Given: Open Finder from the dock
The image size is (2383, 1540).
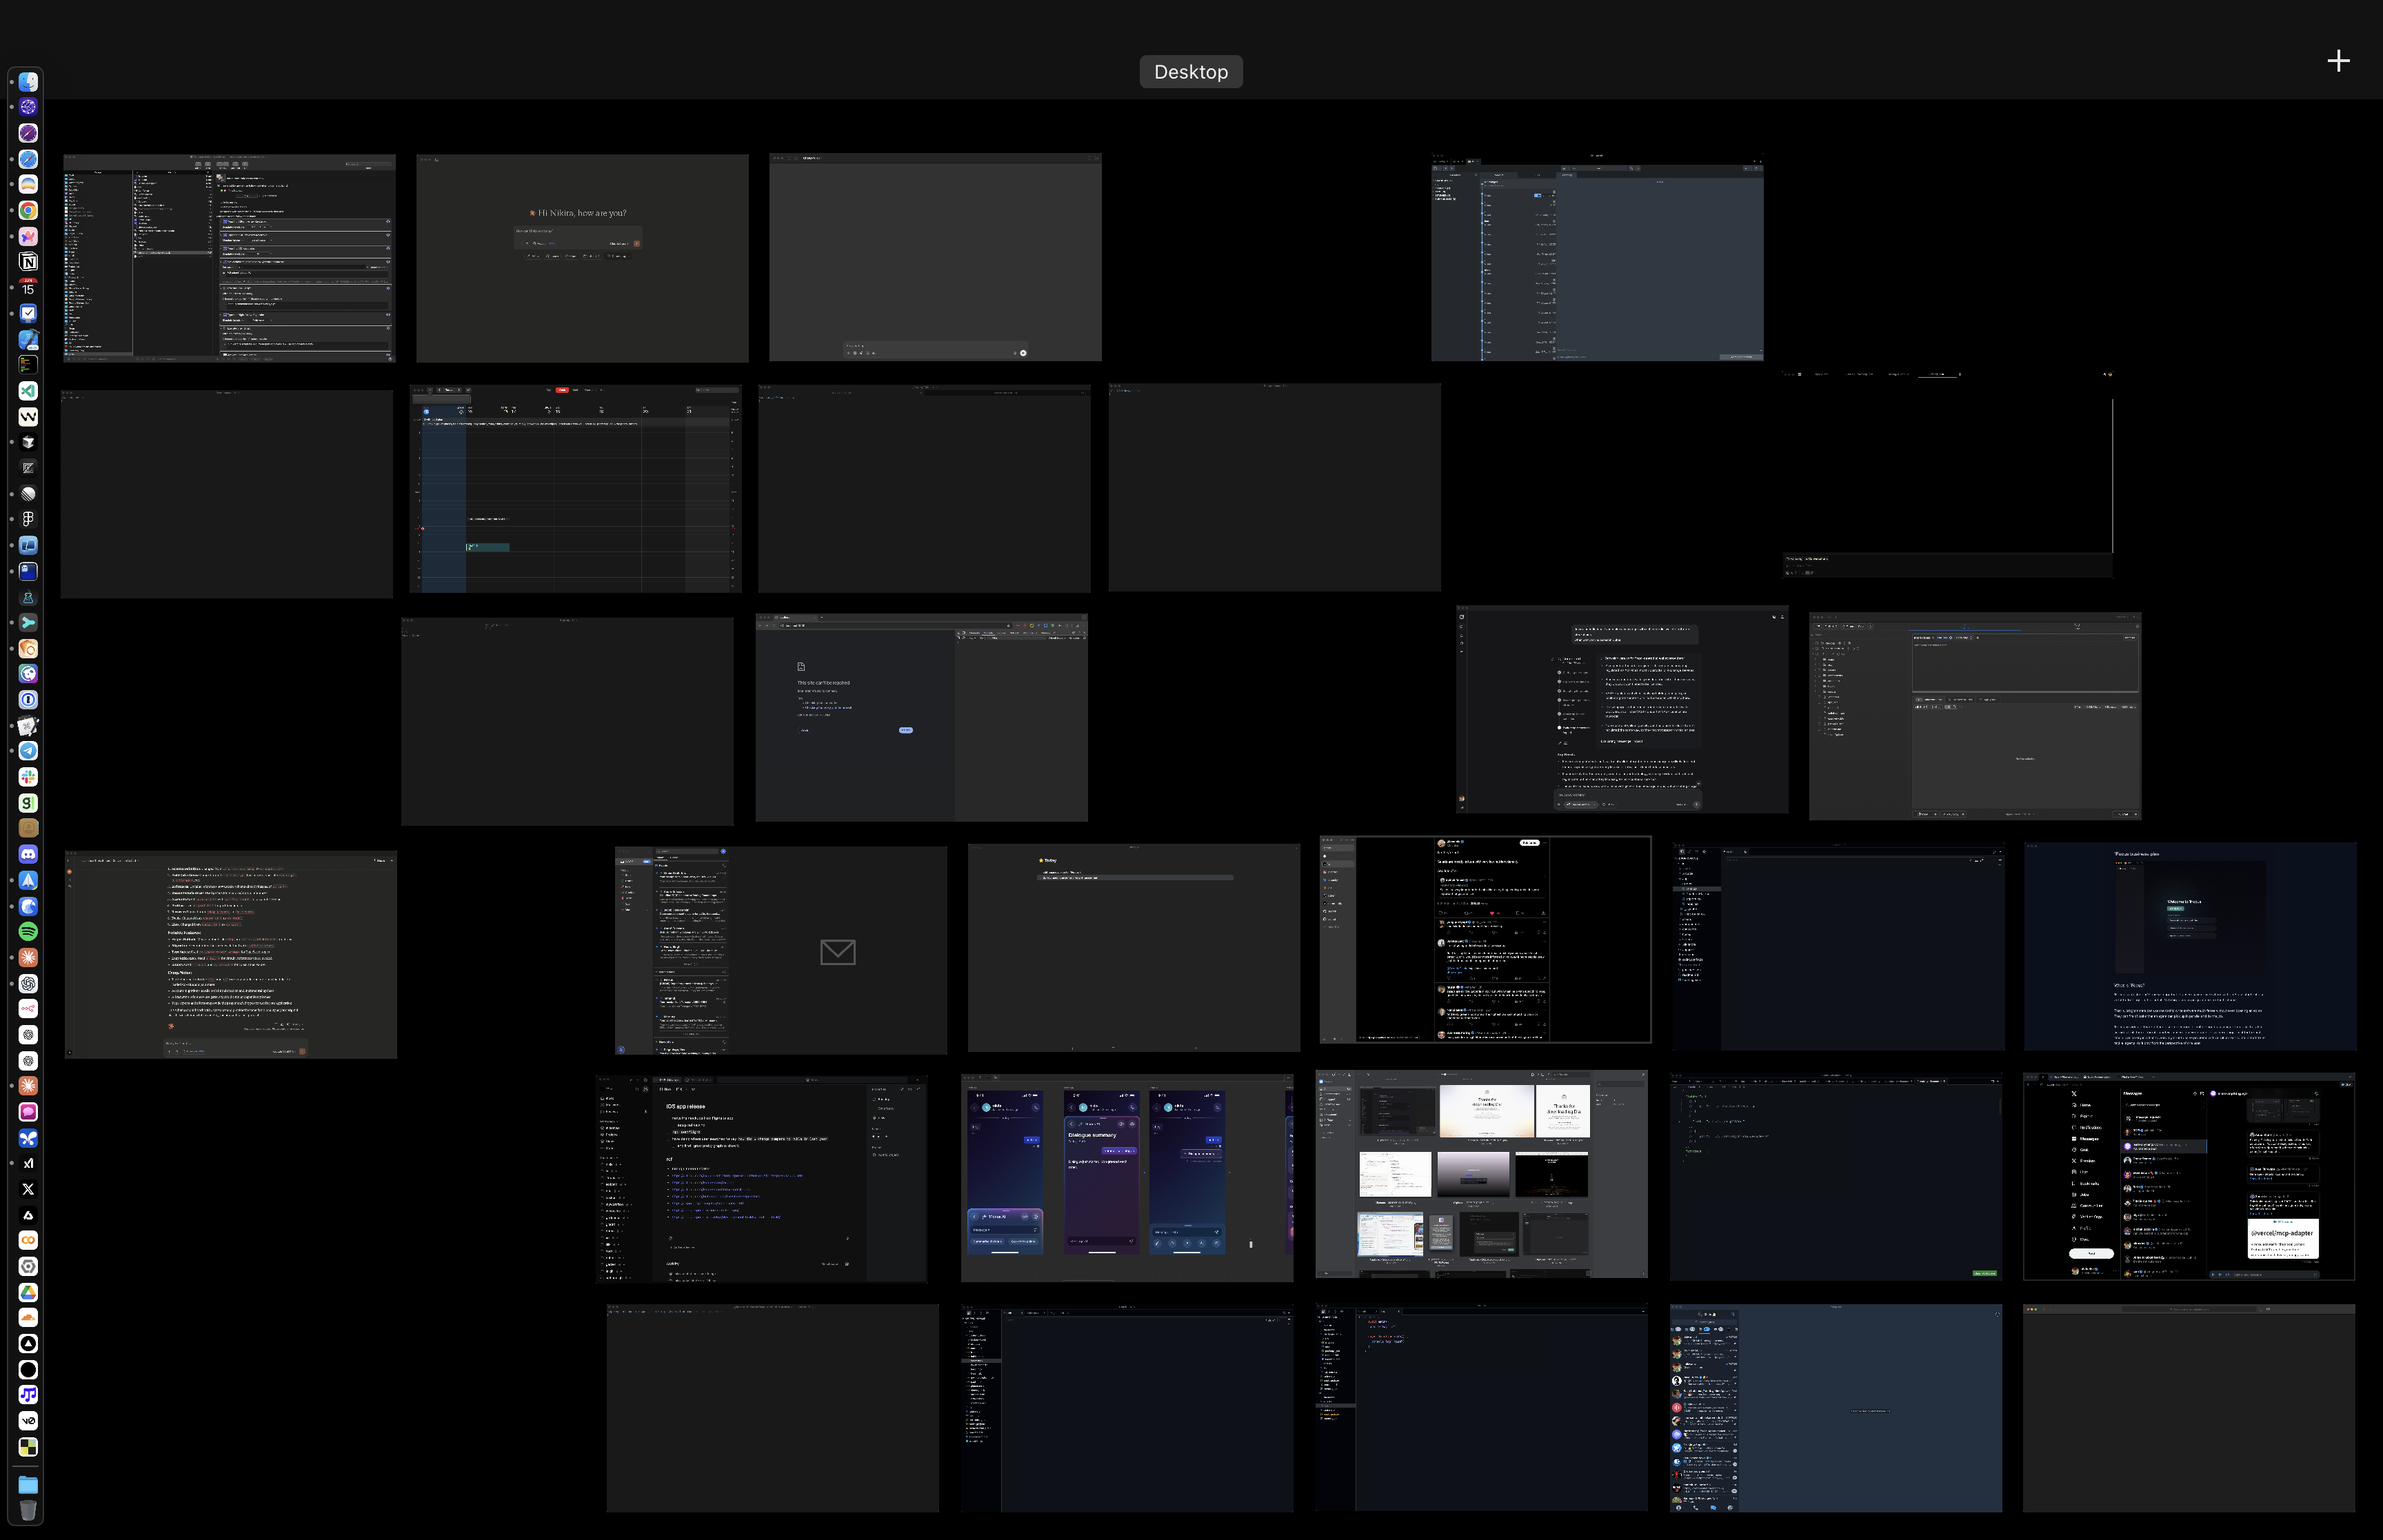Looking at the screenshot, I should click(28, 82).
